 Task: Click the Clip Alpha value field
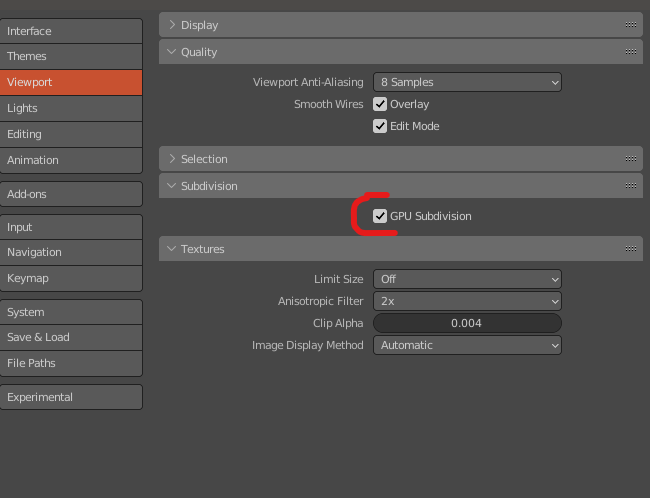[467, 323]
